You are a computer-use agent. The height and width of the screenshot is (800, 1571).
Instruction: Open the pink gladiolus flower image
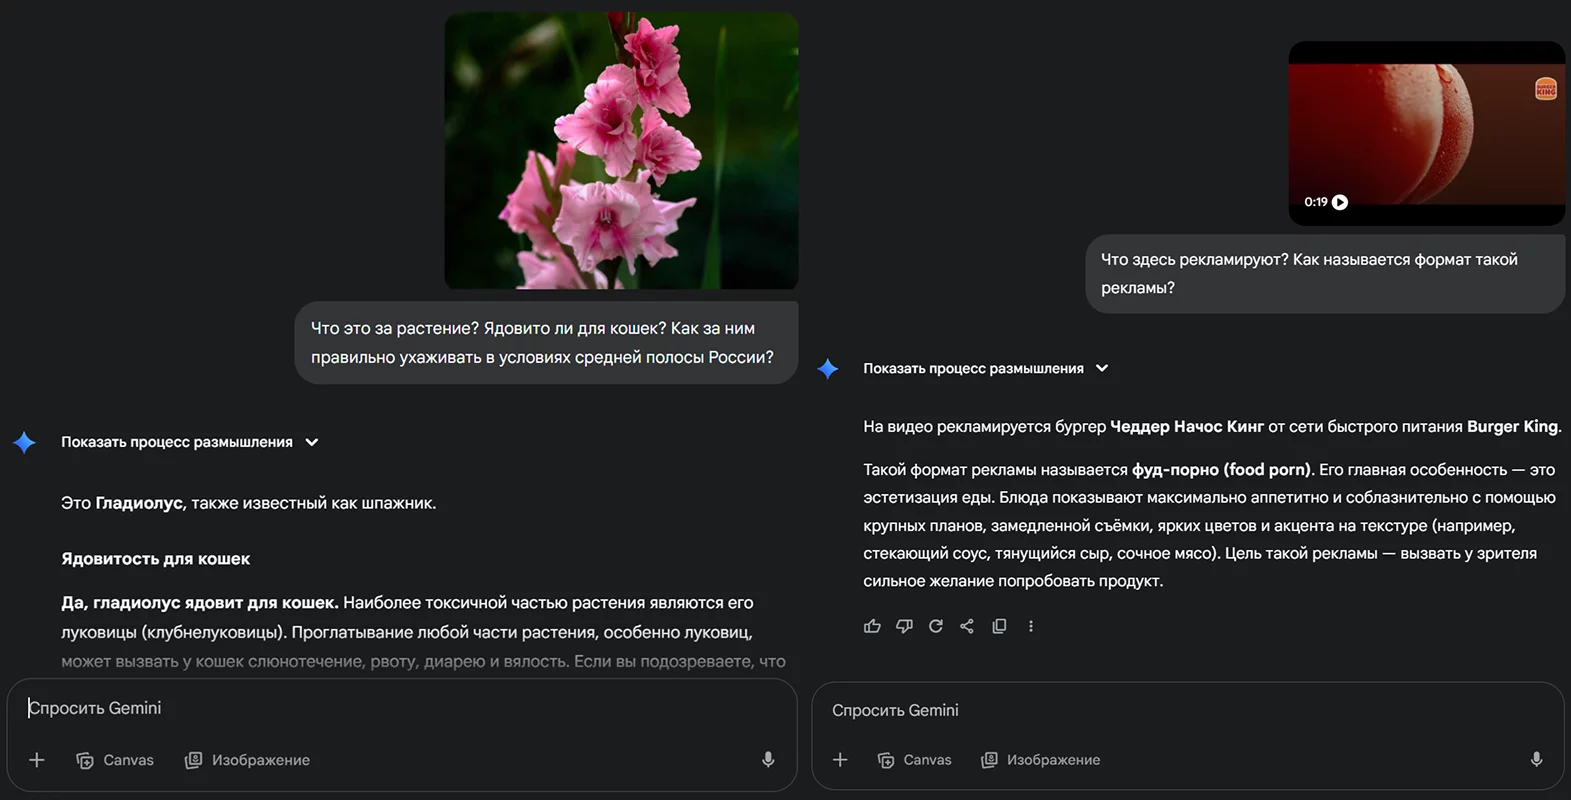621,151
